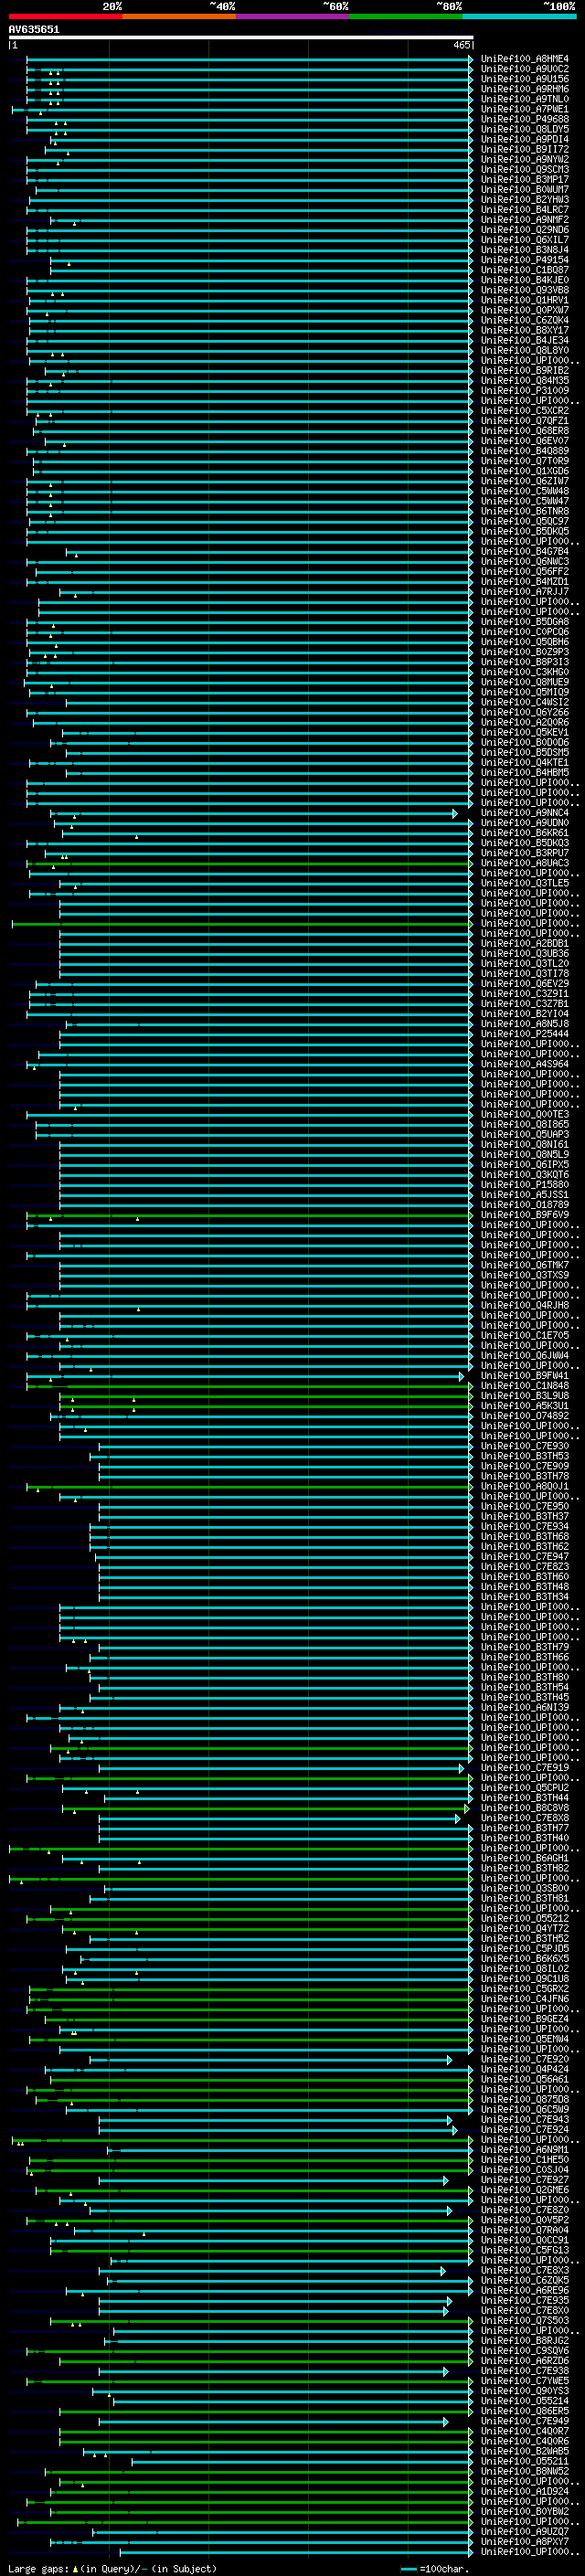Viewport: 585px width, 2576px height.
Task: Select the UniRef100_C1BQ87 label
Action: click(x=524, y=270)
